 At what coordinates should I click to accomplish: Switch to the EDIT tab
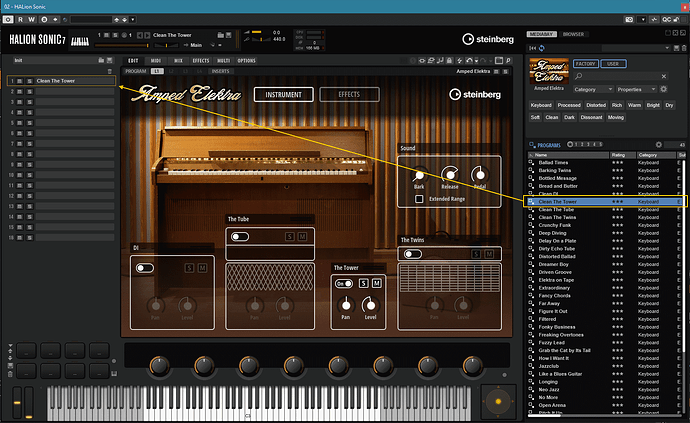[133, 61]
